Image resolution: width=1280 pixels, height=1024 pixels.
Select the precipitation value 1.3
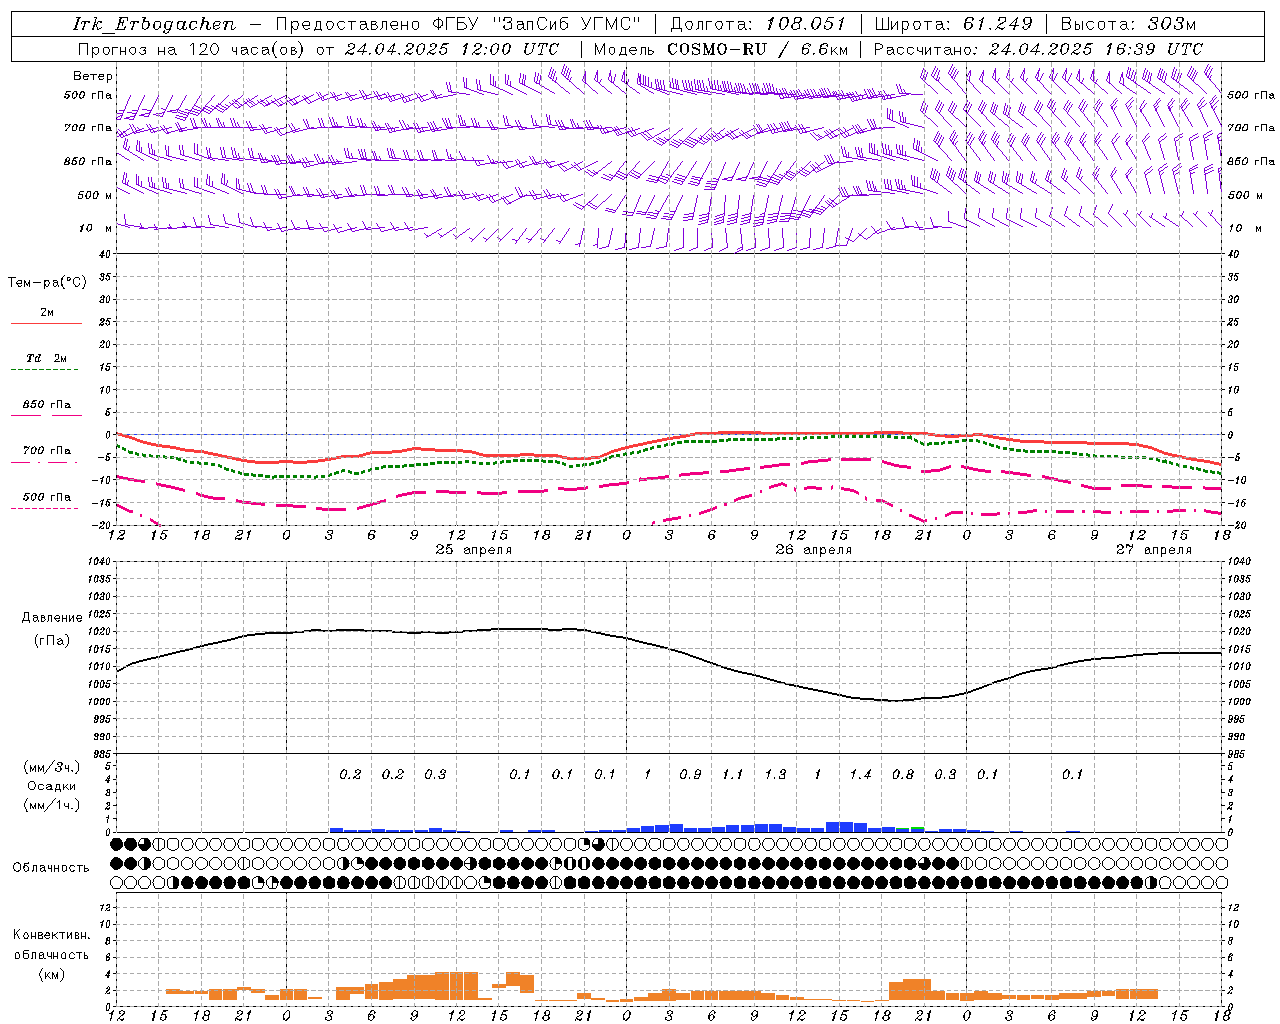(x=775, y=775)
